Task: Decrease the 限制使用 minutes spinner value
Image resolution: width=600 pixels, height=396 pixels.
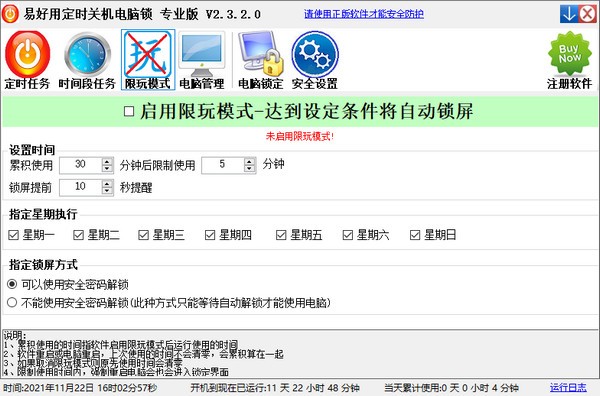Action: (x=250, y=169)
